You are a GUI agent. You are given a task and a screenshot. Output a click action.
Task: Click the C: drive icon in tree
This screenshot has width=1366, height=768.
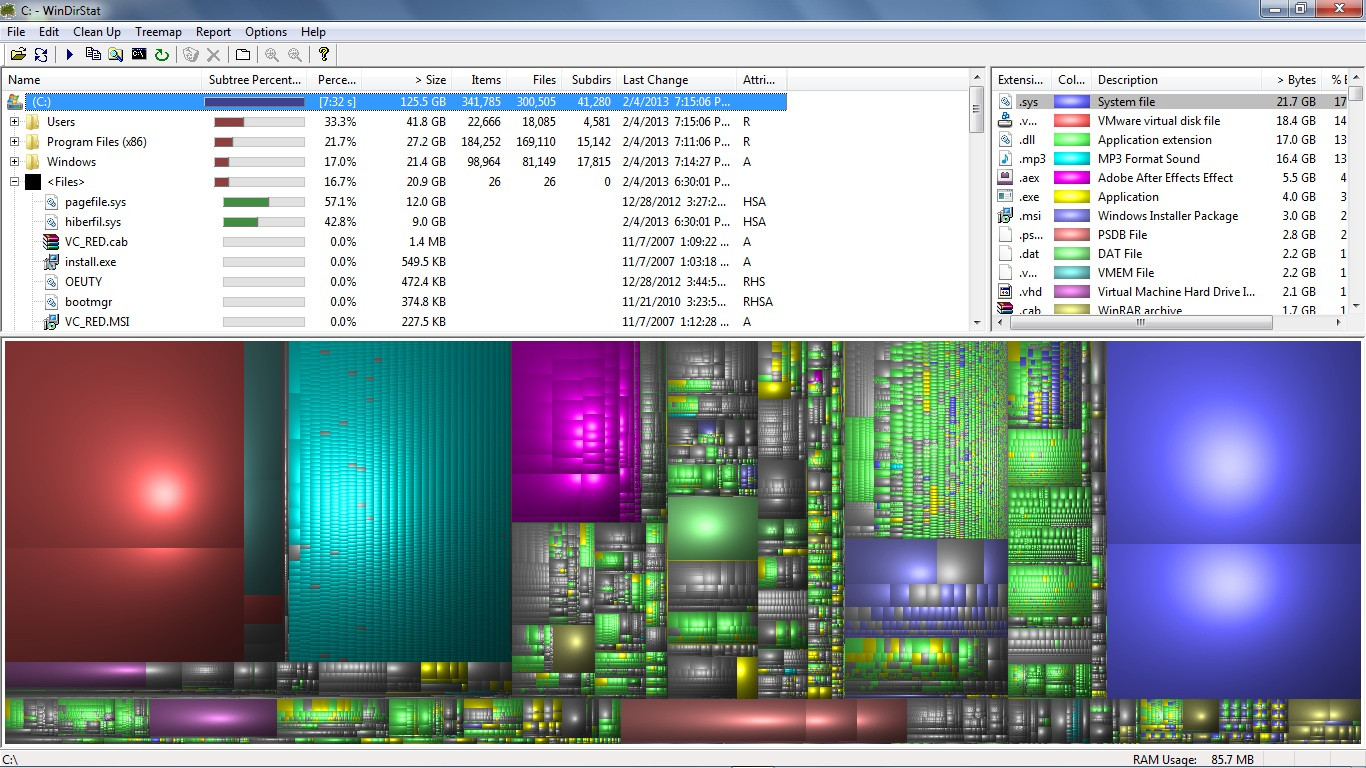[14, 102]
